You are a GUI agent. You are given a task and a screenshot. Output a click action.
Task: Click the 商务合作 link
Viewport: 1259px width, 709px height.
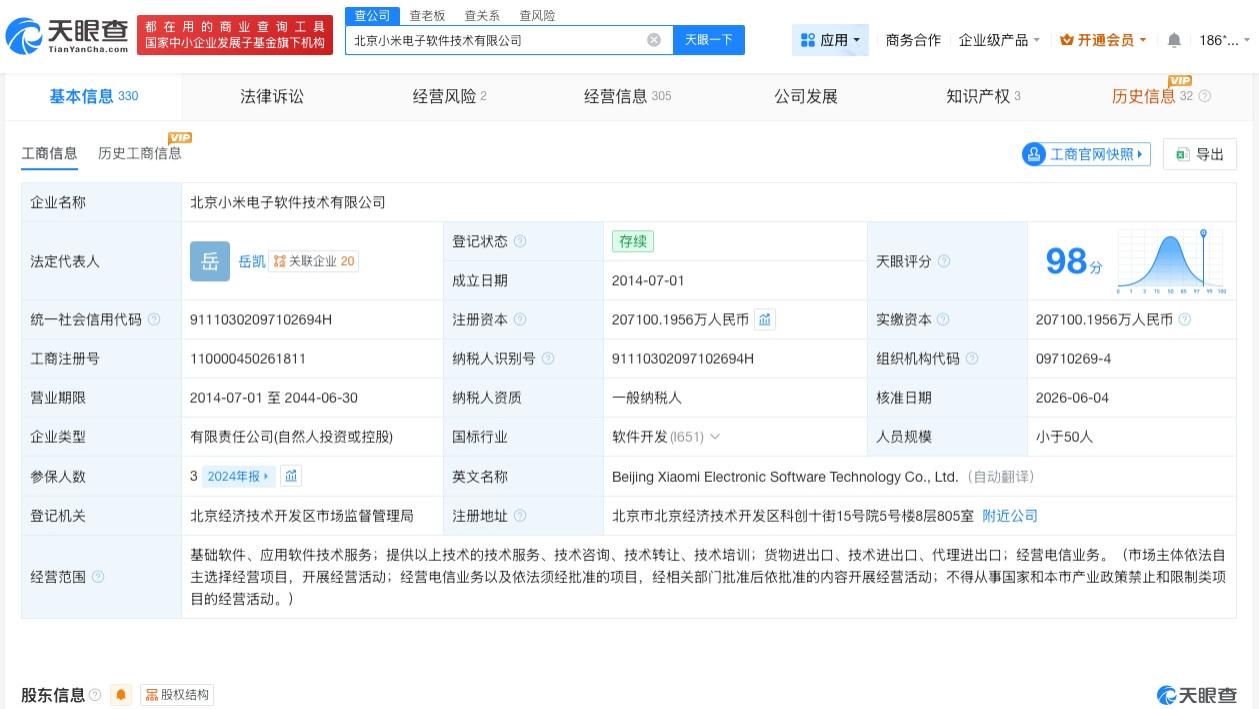(913, 40)
